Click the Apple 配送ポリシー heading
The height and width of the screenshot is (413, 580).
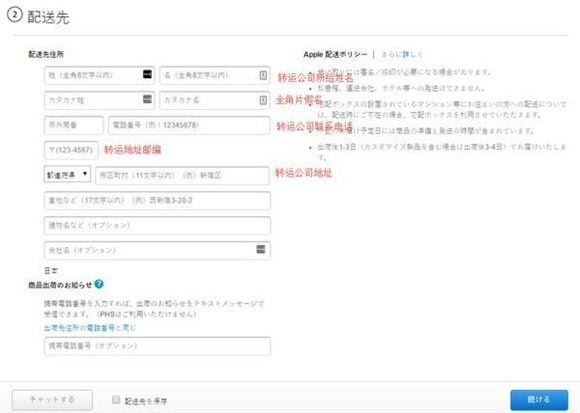pos(335,54)
